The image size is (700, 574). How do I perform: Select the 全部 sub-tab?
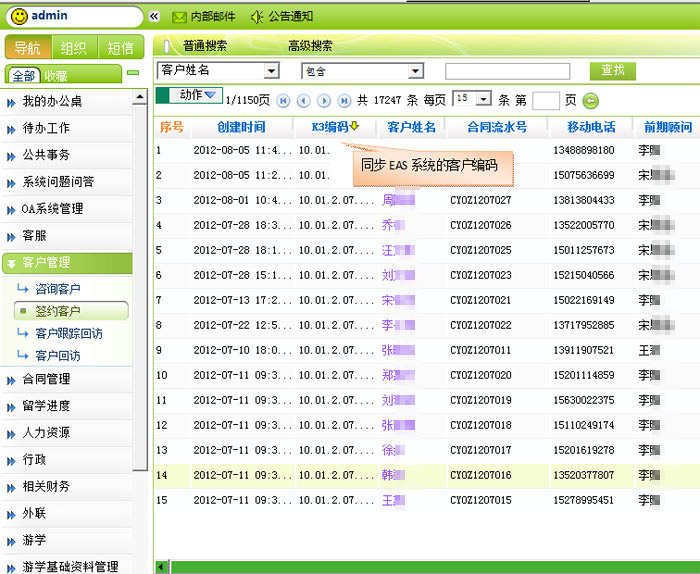[24, 75]
